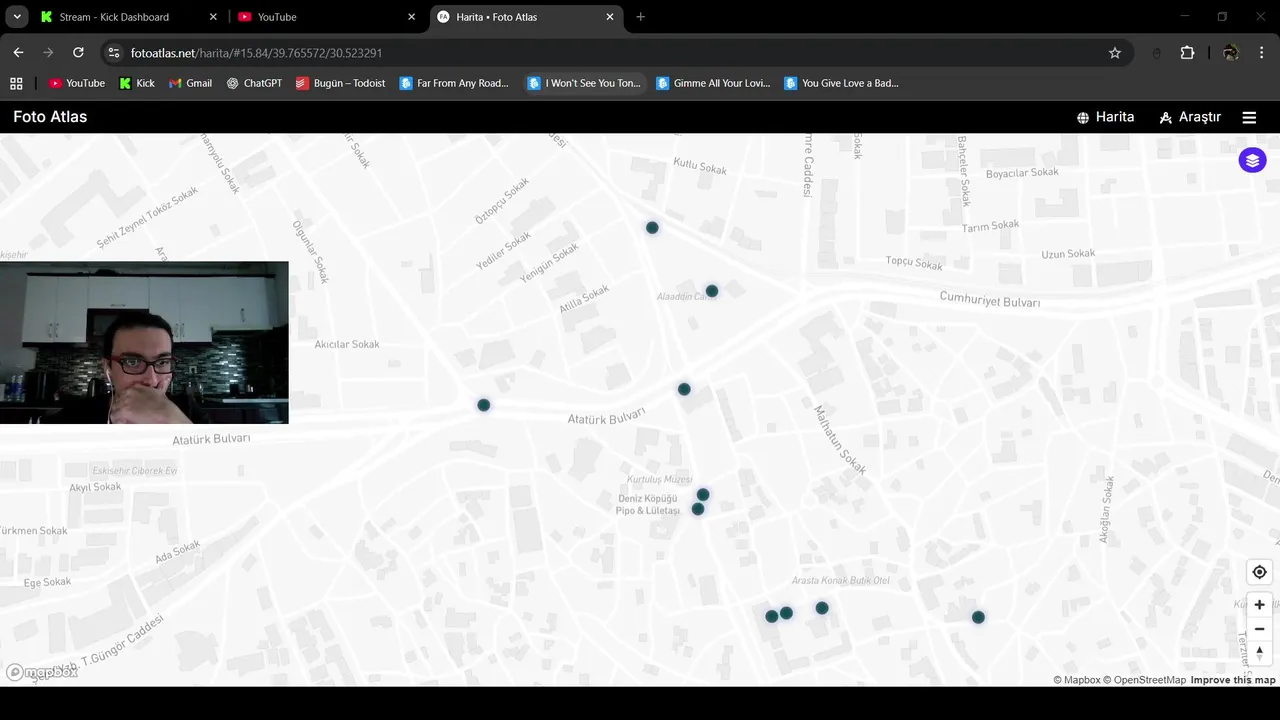Image resolution: width=1280 pixels, height=720 pixels.
Task: Close the Harita • Foto Atlas tab
Action: (x=610, y=17)
